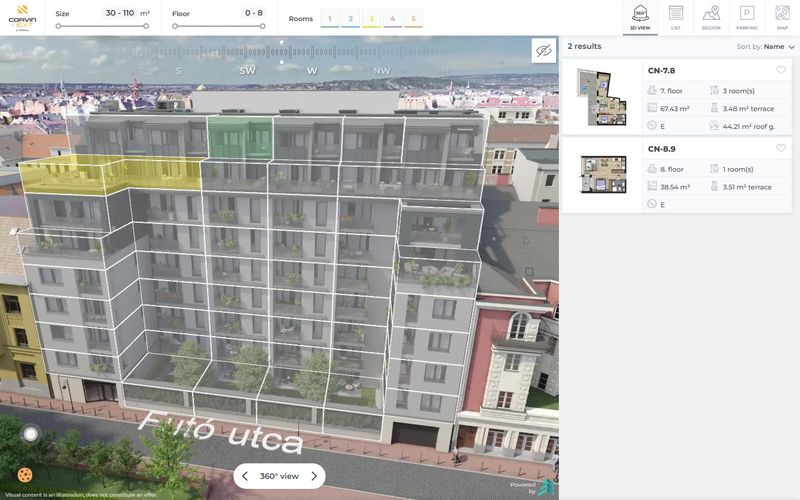
Task: Favorite apartment CN-8.9 with heart icon
Action: pos(781,148)
